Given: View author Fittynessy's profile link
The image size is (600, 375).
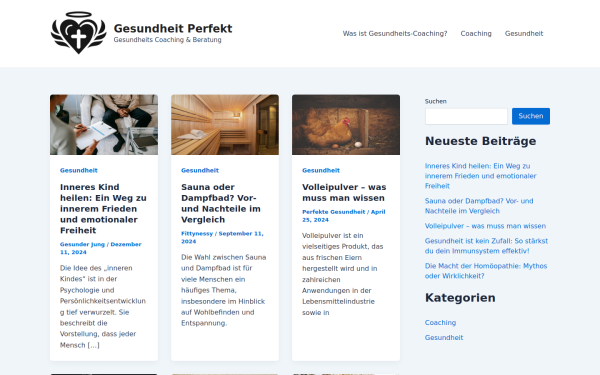Looking at the screenshot, I should (x=197, y=234).
